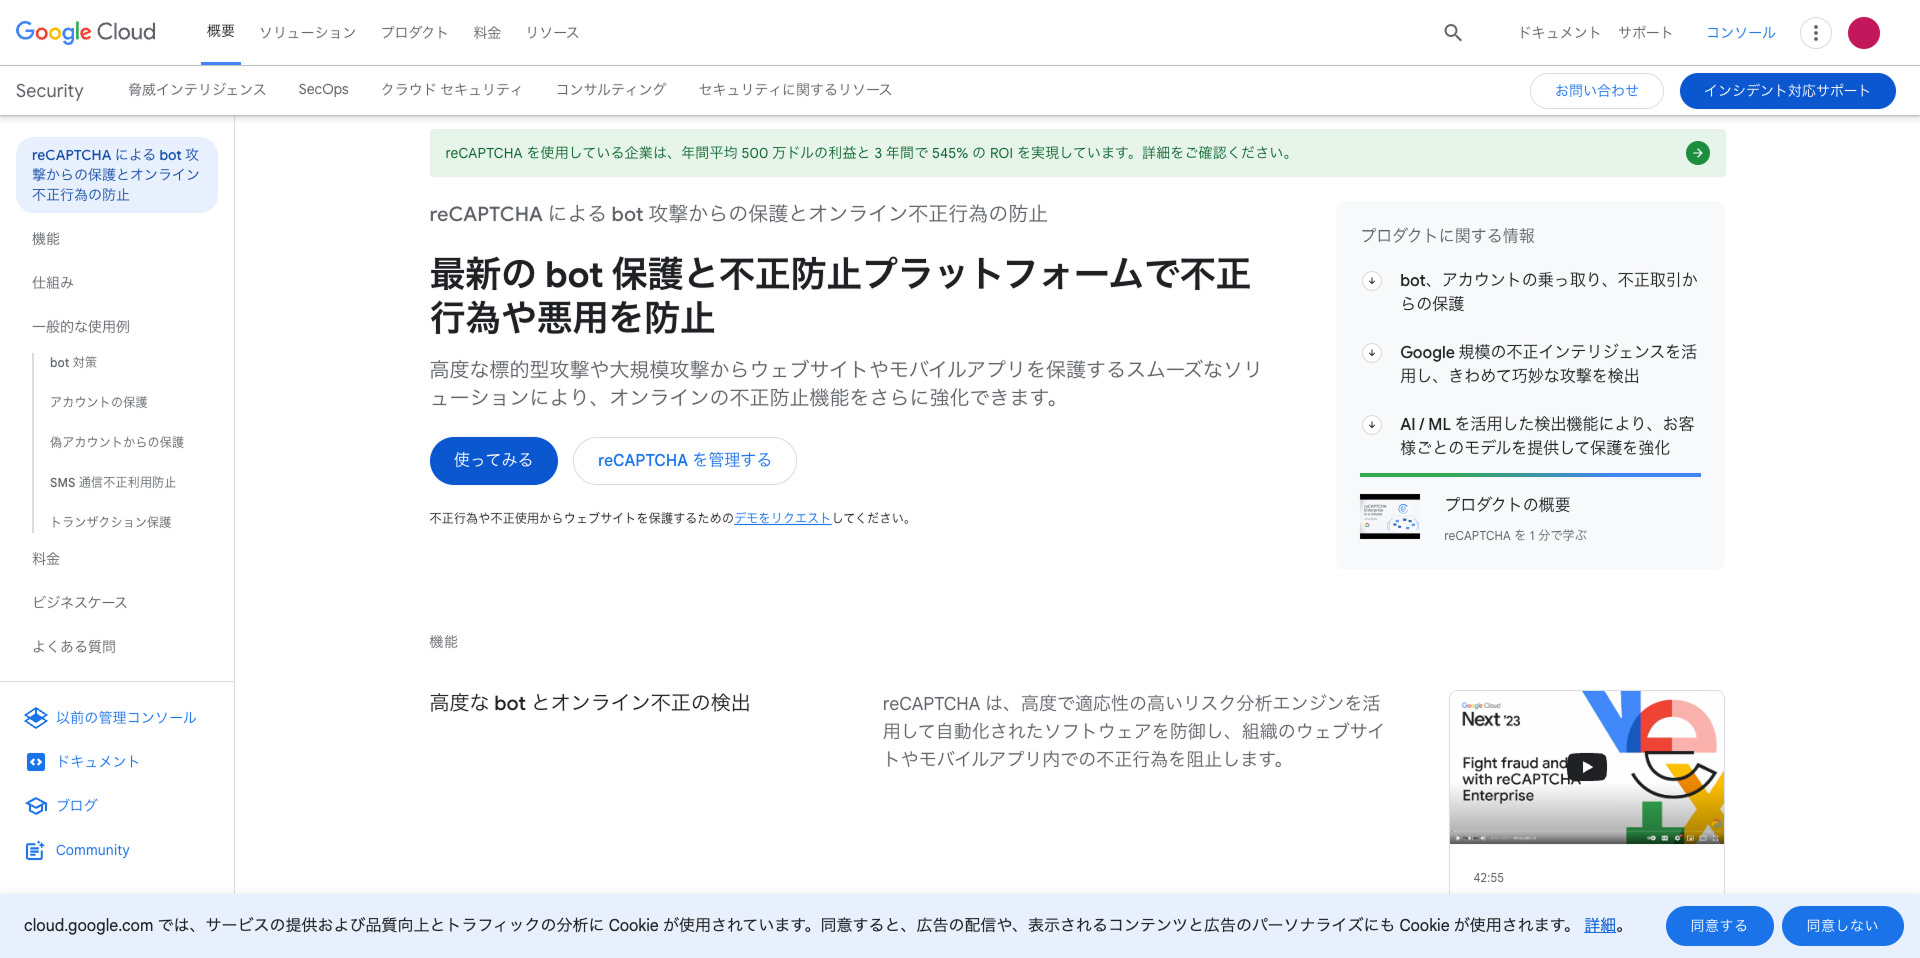The width and height of the screenshot is (1920, 958).
Task: Go to the ドキュメント header link
Action: [x=1559, y=33]
